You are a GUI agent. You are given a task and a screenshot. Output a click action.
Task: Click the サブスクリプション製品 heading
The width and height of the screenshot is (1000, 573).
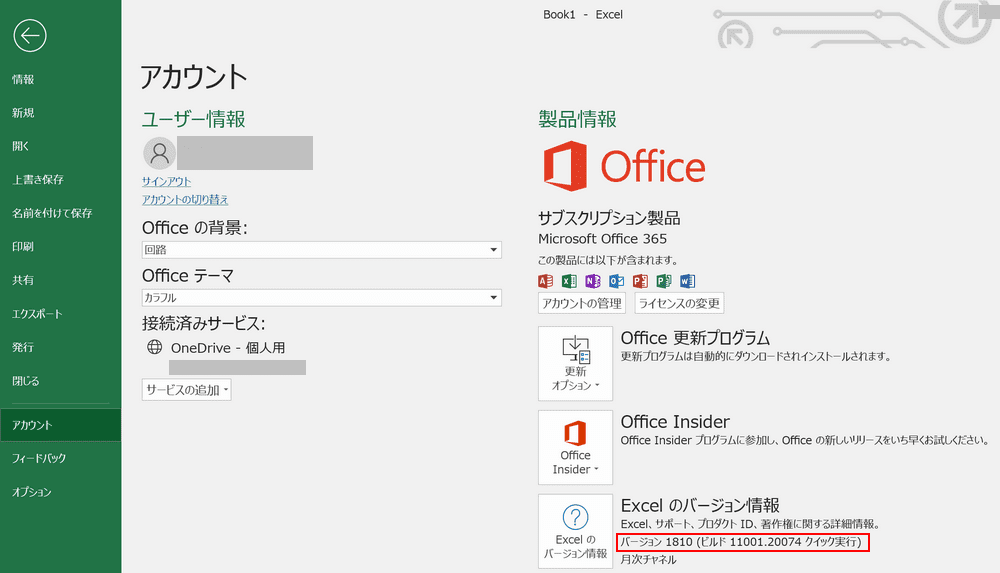609,218
